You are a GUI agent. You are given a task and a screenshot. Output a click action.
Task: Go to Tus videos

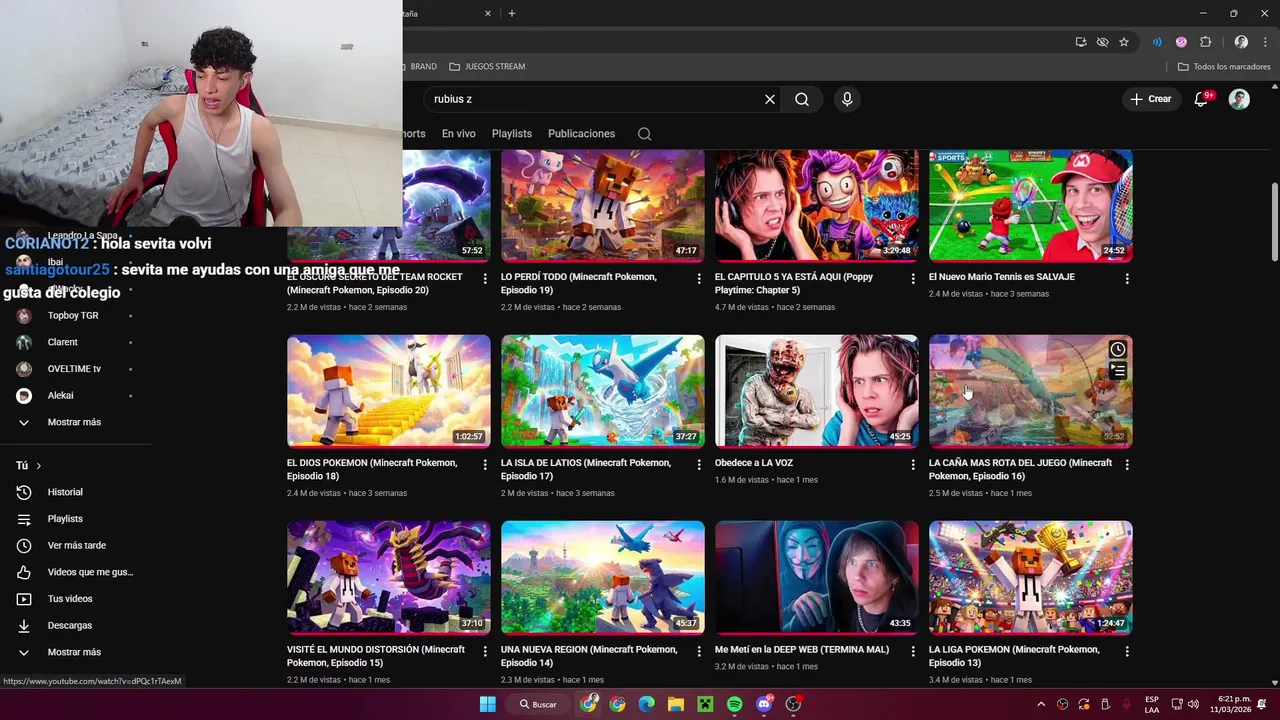click(72, 599)
